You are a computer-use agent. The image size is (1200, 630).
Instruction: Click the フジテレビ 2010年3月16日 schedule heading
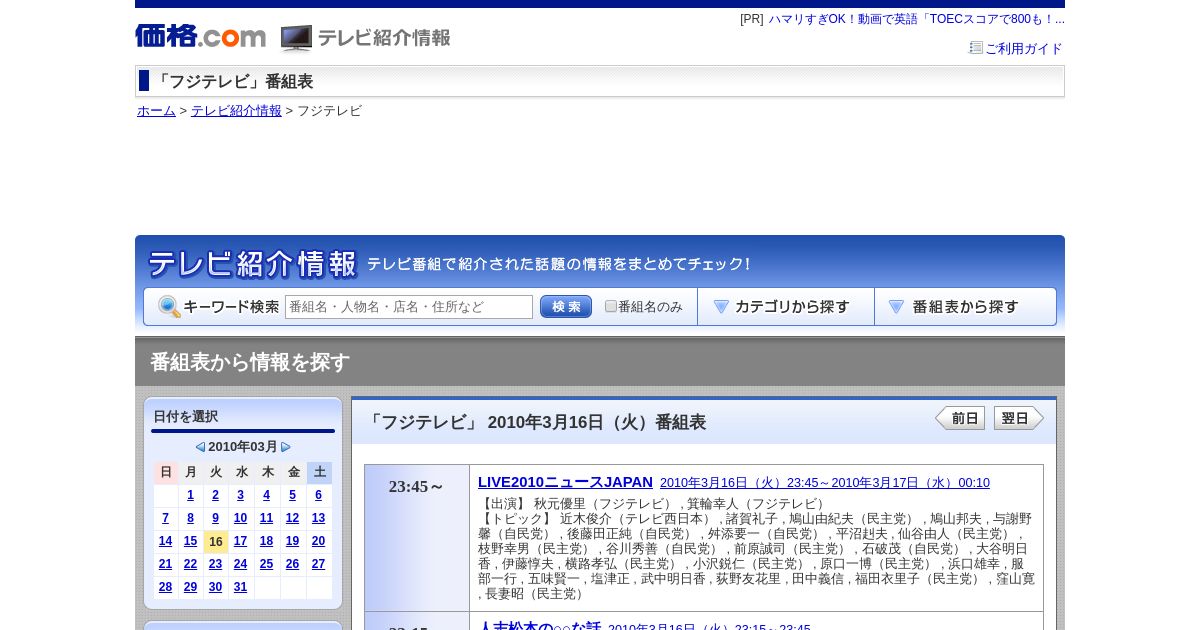coord(535,422)
